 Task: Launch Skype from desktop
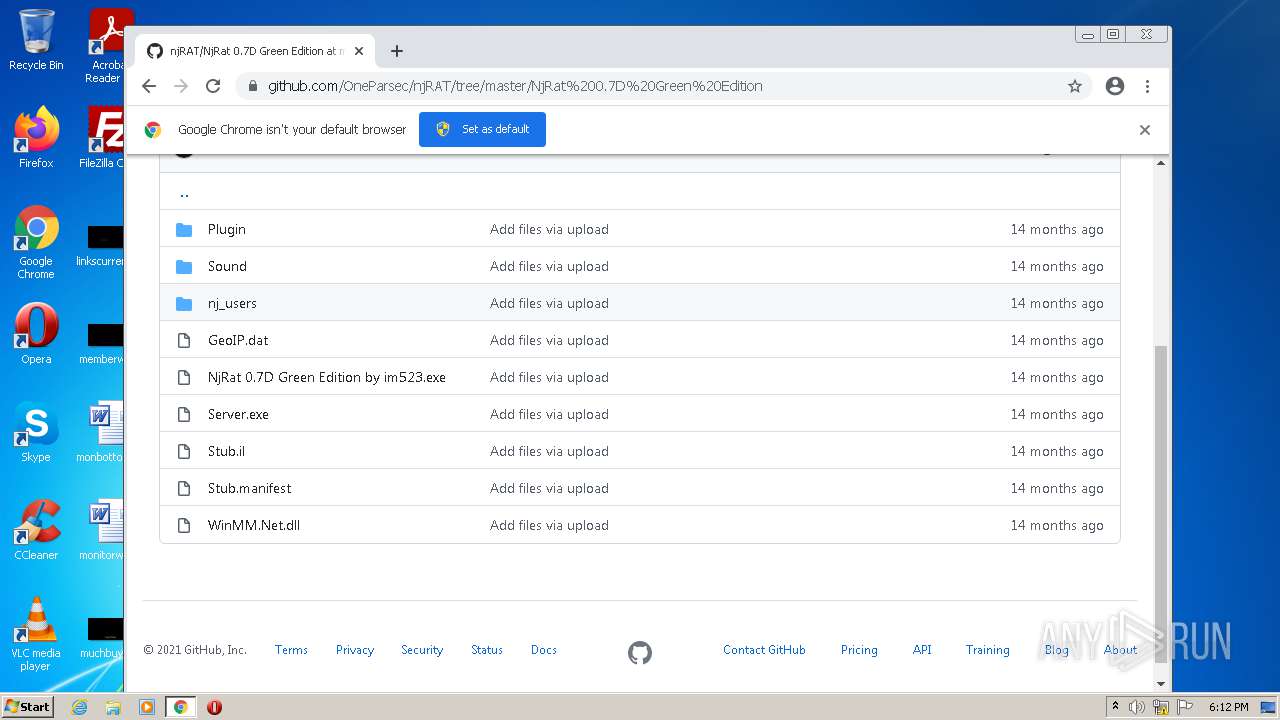click(x=36, y=432)
